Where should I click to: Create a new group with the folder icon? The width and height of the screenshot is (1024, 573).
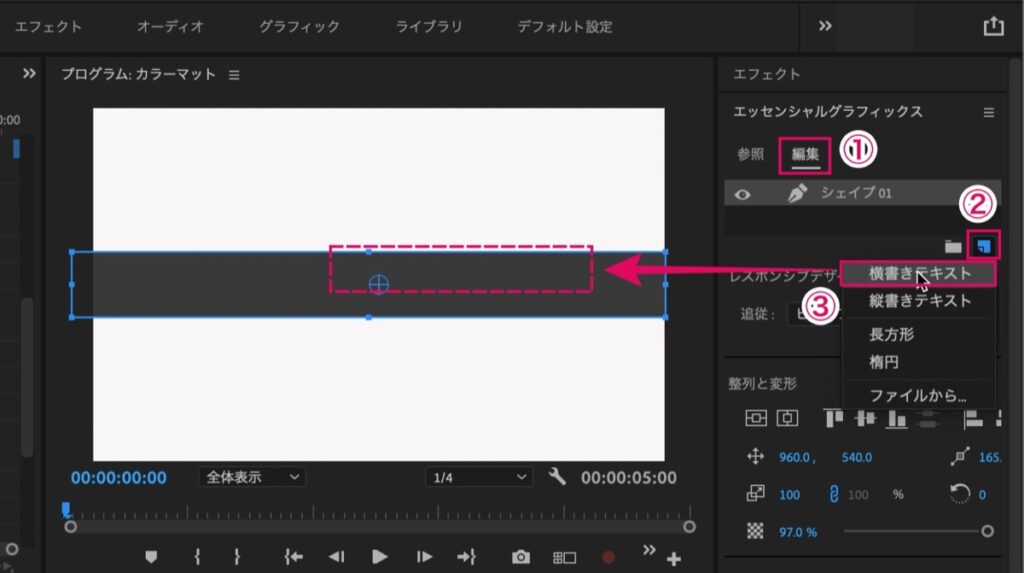(x=953, y=246)
